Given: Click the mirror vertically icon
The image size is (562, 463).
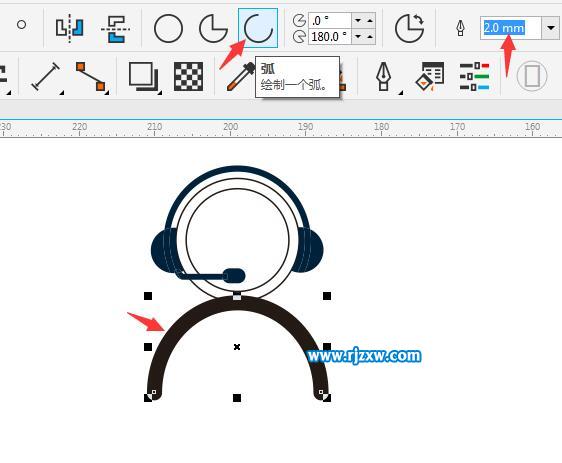Looking at the screenshot, I should coord(115,29).
